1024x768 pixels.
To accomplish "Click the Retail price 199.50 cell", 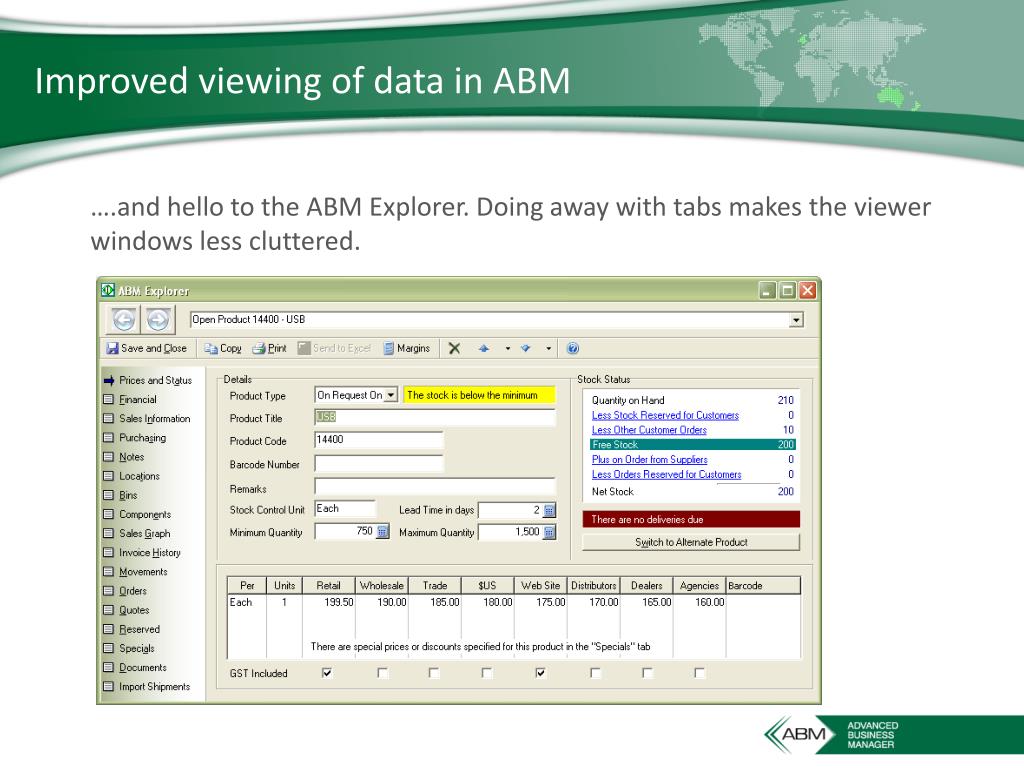I will 329,602.
